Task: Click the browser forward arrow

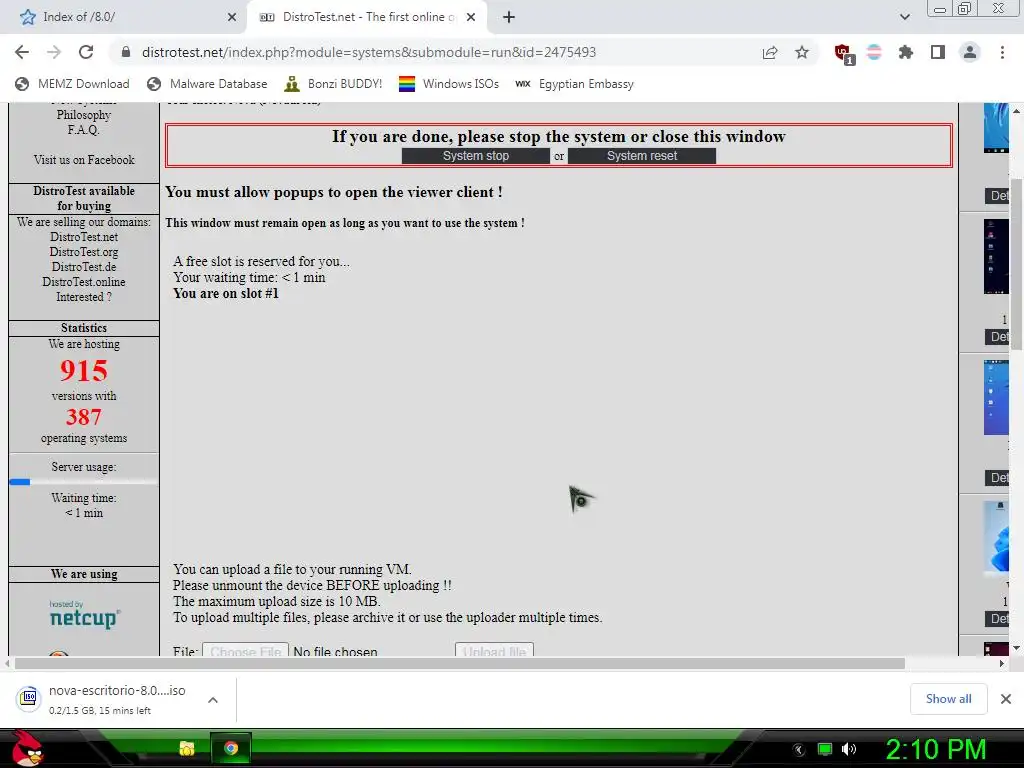Action: coord(54,52)
